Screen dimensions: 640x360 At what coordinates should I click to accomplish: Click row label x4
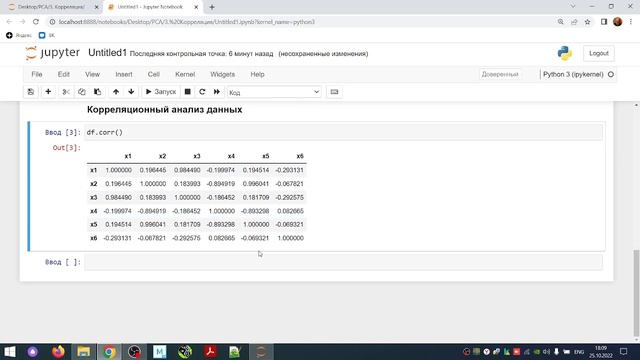coord(93,211)
